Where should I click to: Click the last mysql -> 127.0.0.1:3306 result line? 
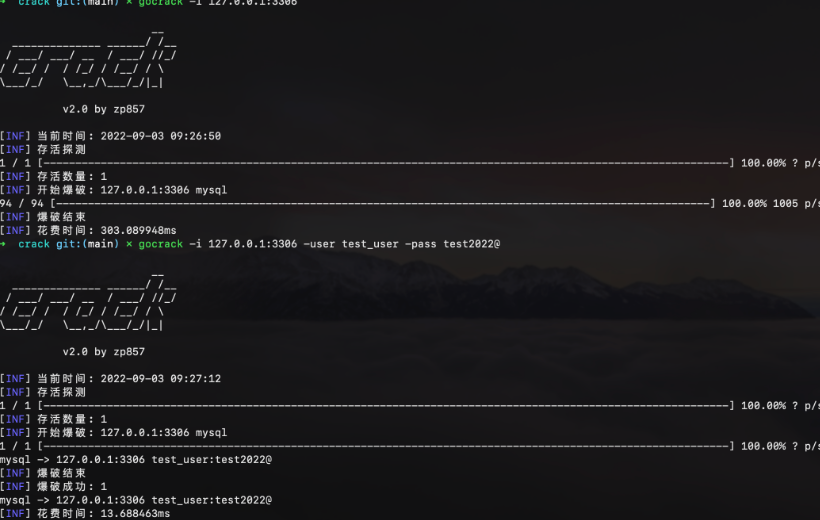point(135,499)
